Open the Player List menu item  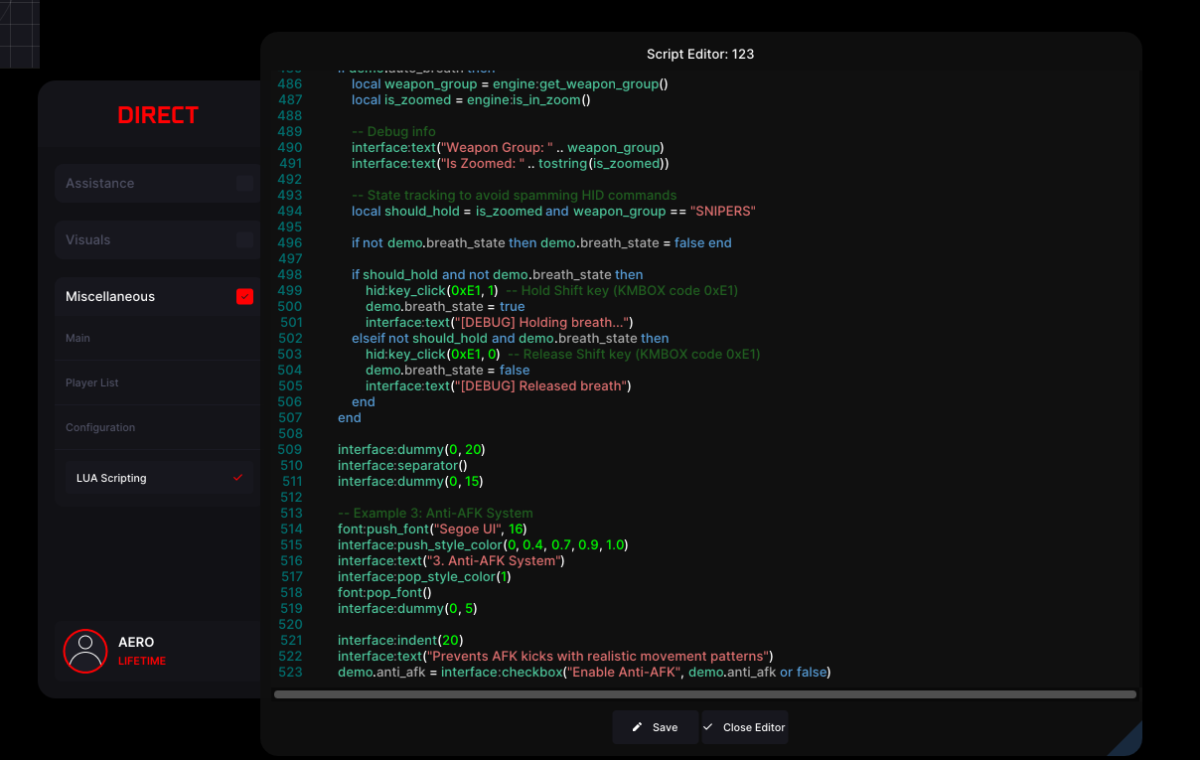pyautogui.click(x=92, y=383)
